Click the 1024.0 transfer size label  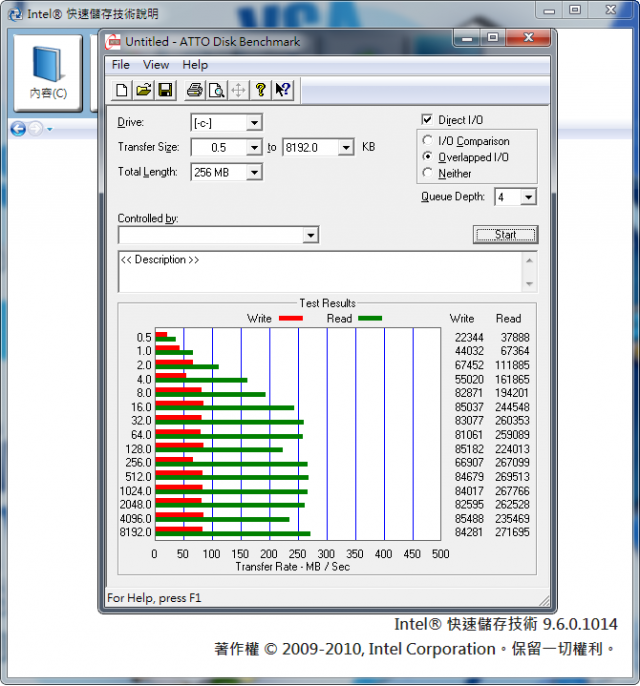click(x=135, y=491)
